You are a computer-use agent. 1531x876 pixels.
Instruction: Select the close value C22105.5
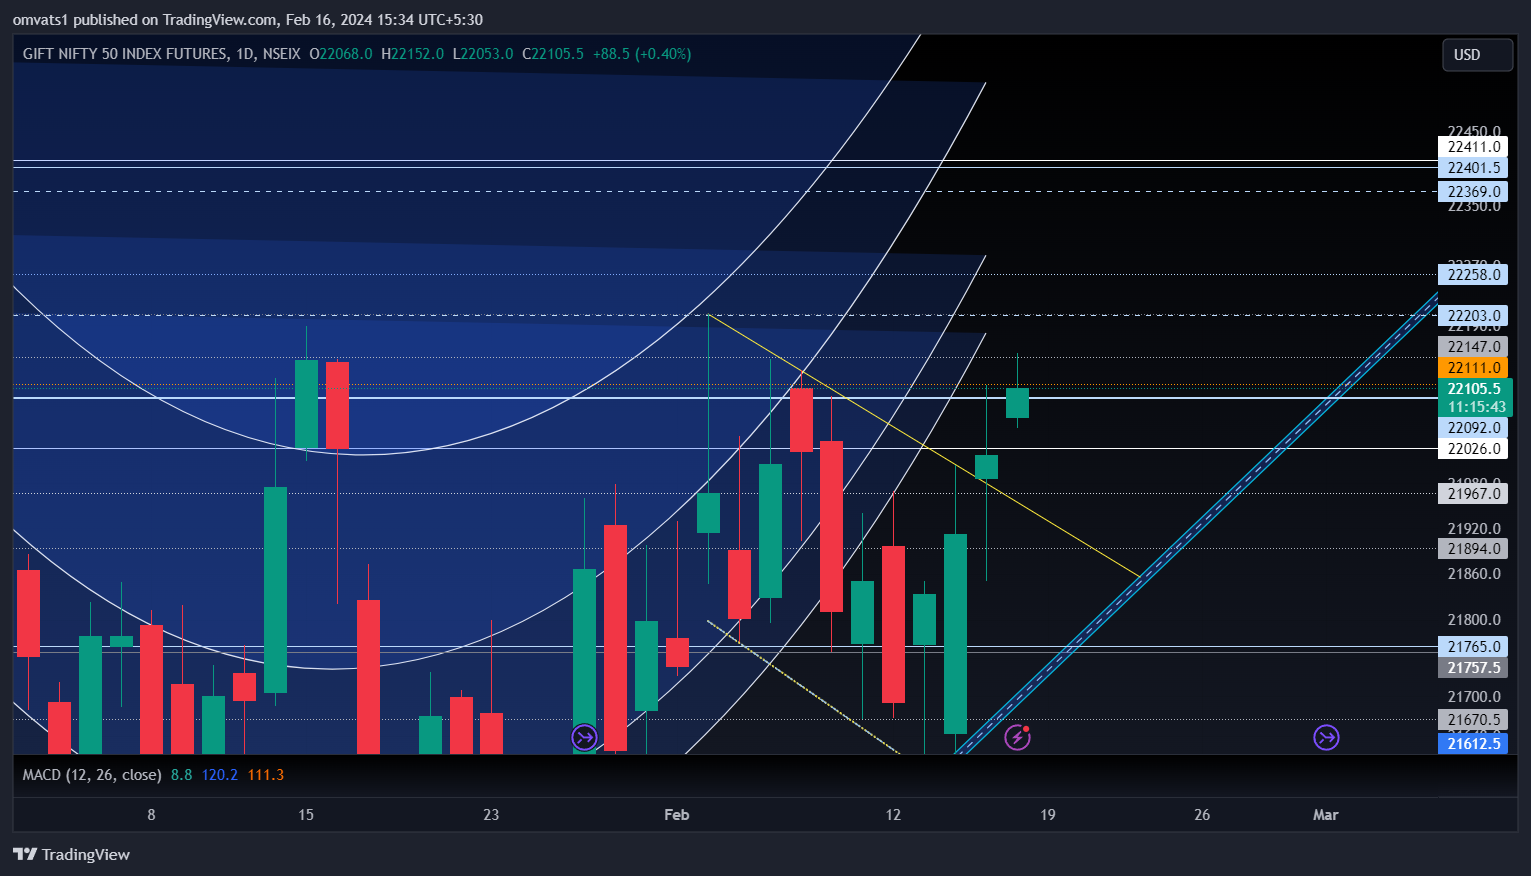click(x=552, y=54)
